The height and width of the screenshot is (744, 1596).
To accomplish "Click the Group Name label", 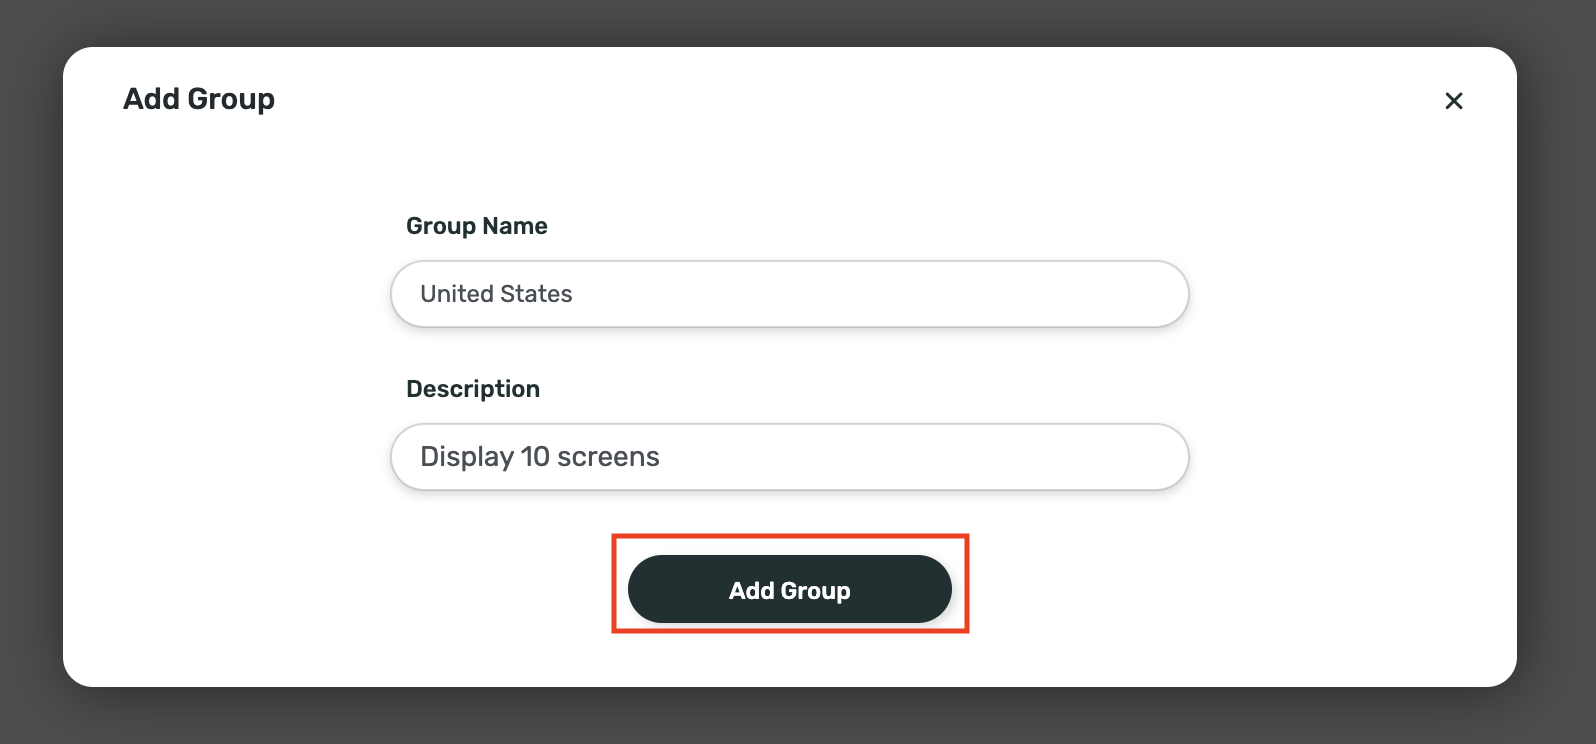I will [x=477, y=226].
